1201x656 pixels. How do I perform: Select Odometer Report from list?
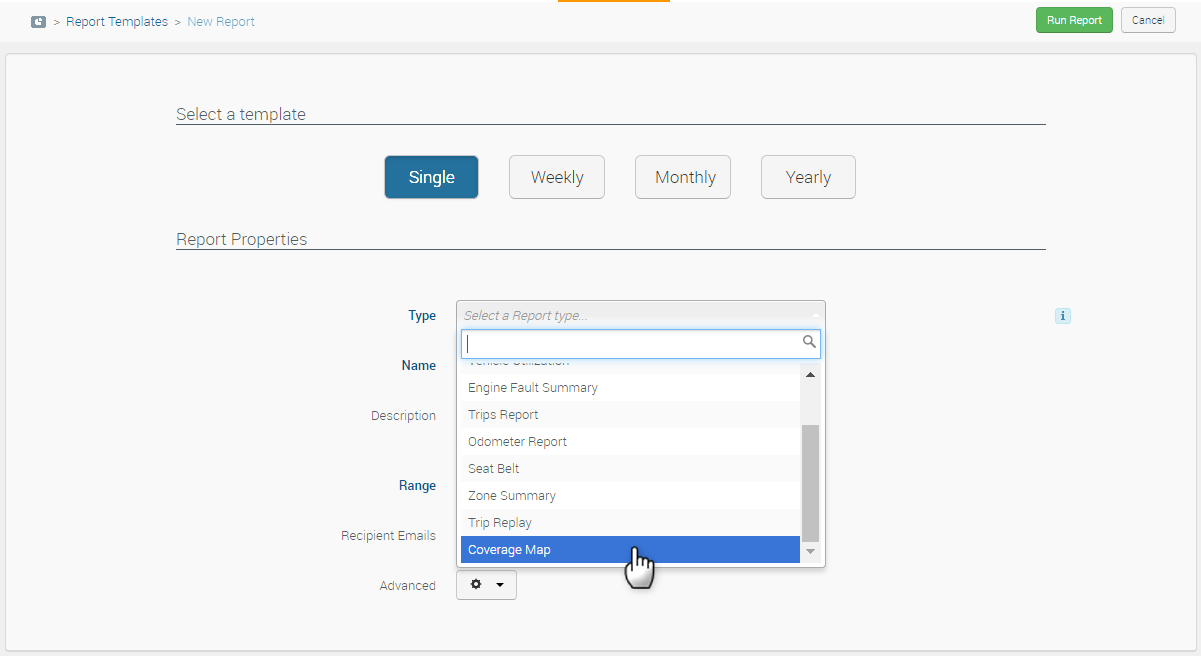click(x=630, y=442)
